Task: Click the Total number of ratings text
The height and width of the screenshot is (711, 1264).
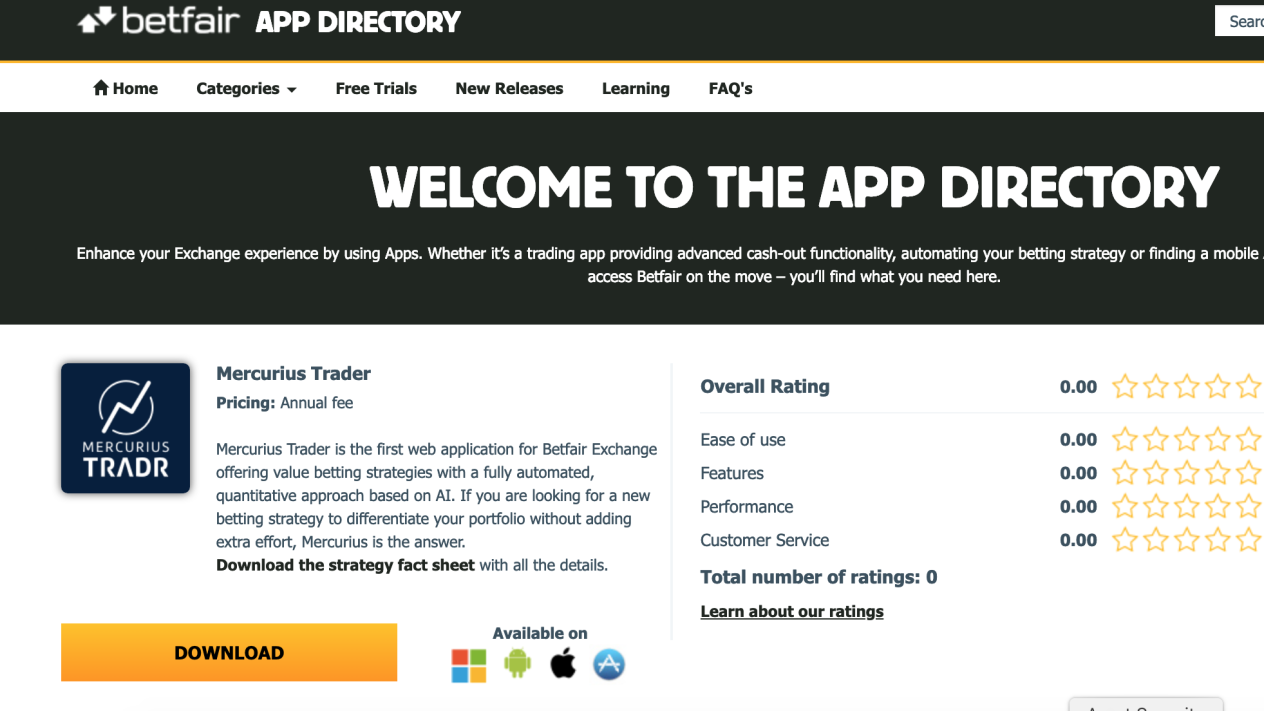Action: click(x=819, y=577)
